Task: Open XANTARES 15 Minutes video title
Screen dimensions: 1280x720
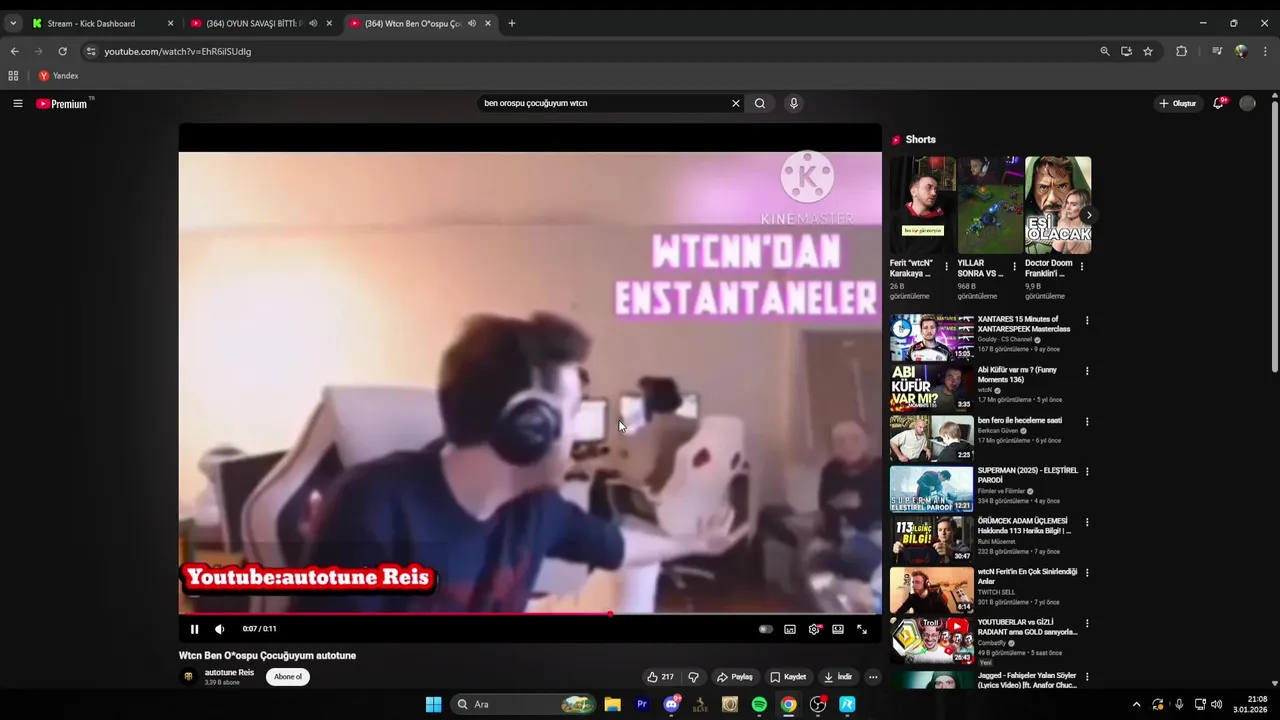Action: (x=1024, y=324)
